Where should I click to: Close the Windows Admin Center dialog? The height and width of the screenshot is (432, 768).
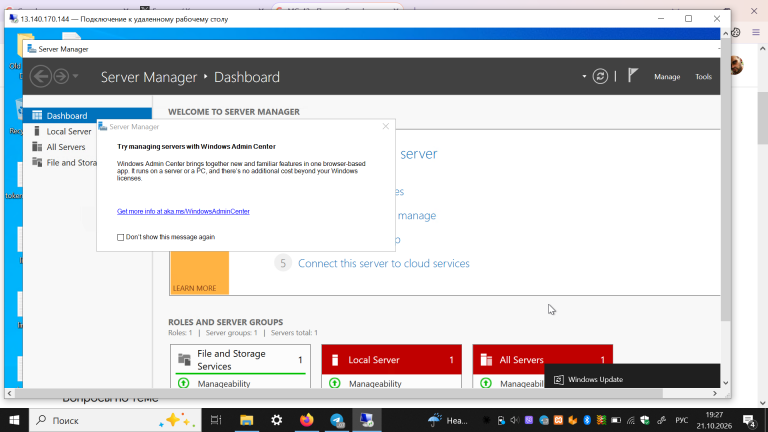pyautogui.click(x=385, y=126)
